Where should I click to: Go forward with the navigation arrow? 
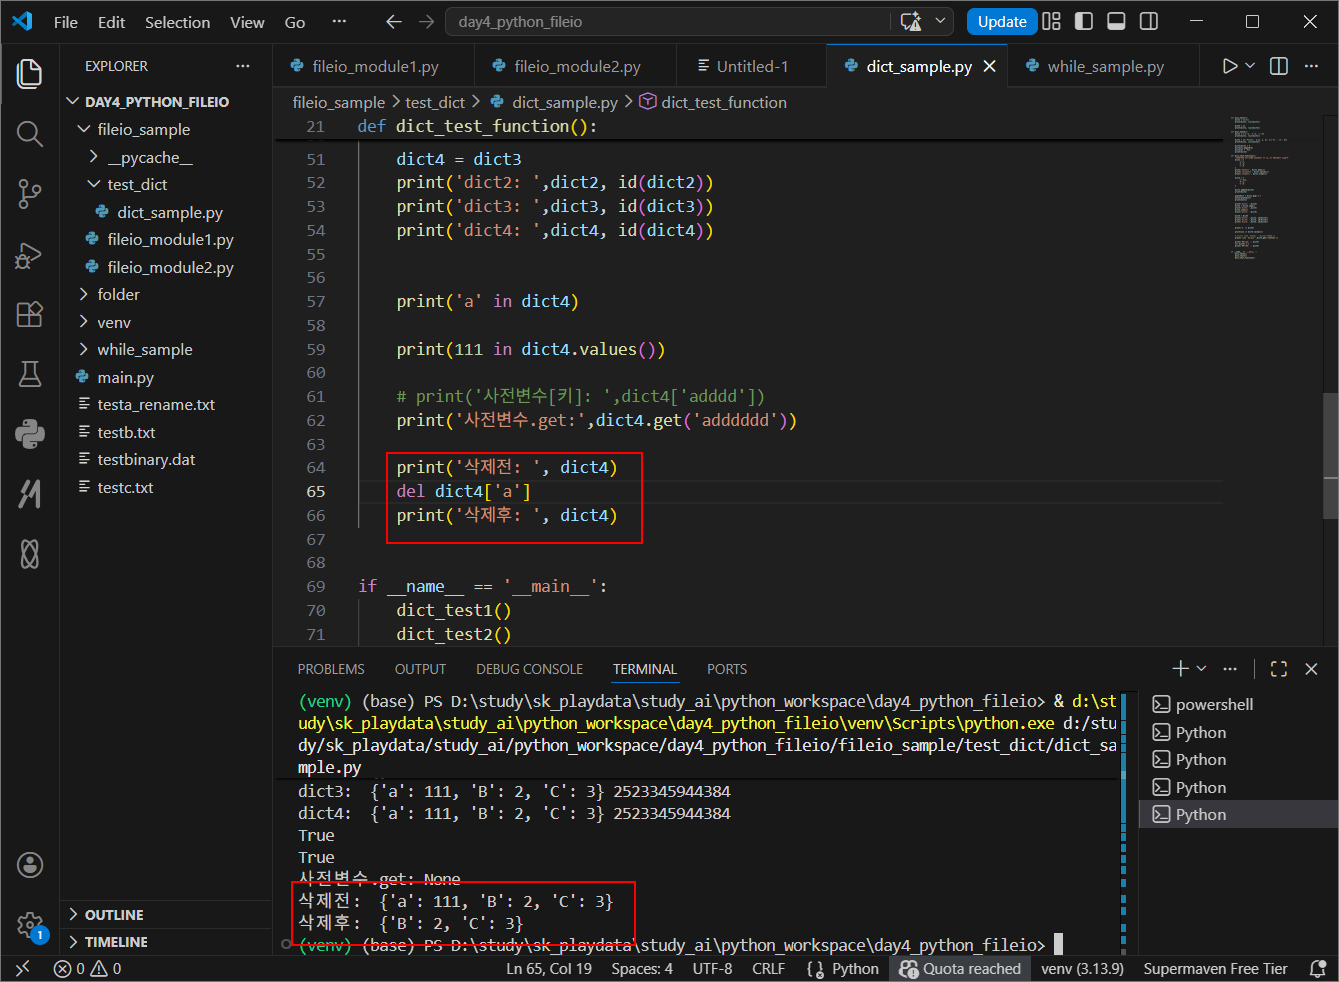(427, 21)
